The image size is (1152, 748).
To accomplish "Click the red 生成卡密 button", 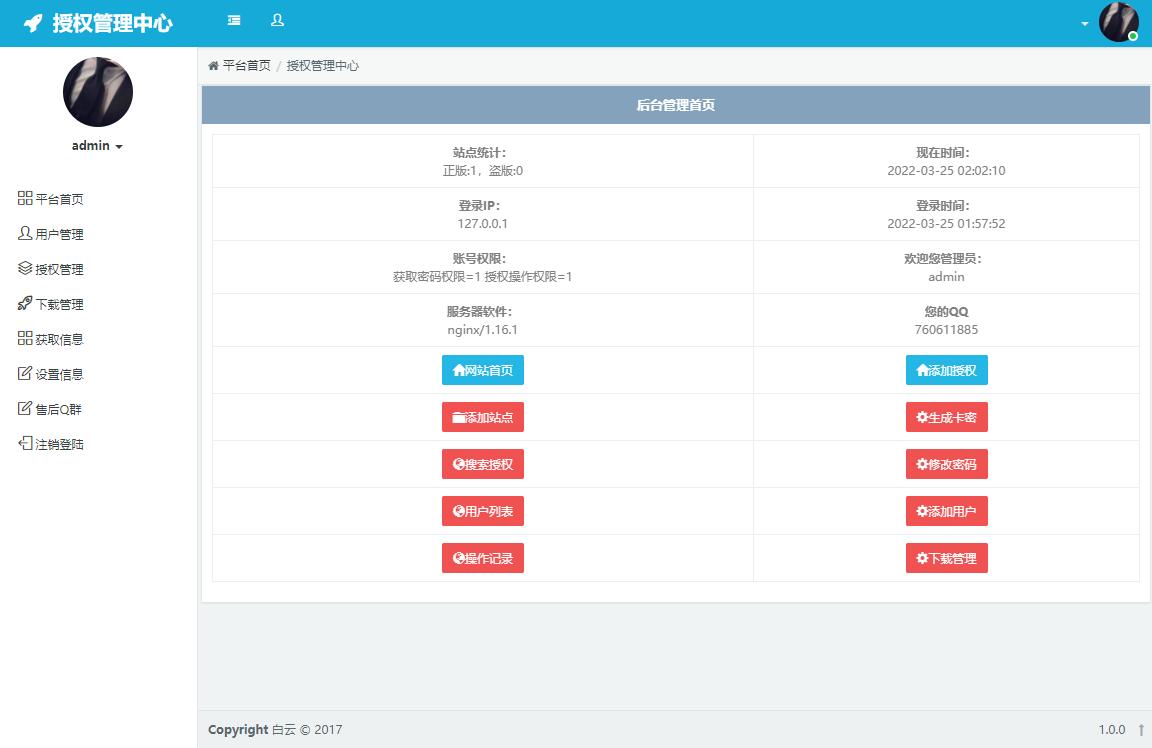I will click(x=946, y=417).
